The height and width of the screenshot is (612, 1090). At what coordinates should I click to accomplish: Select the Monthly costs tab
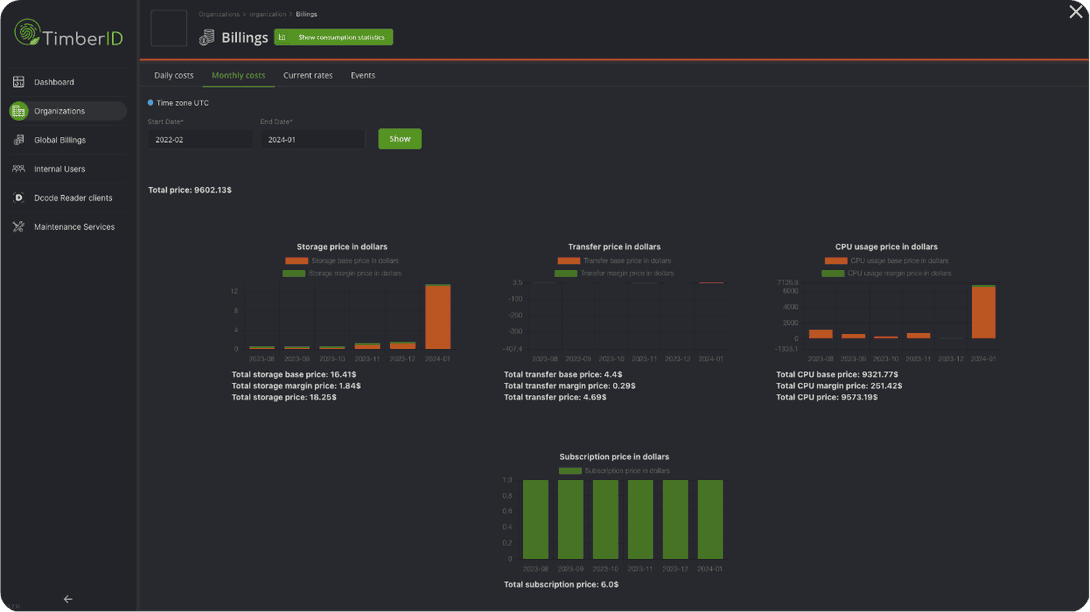coord(238,75)
